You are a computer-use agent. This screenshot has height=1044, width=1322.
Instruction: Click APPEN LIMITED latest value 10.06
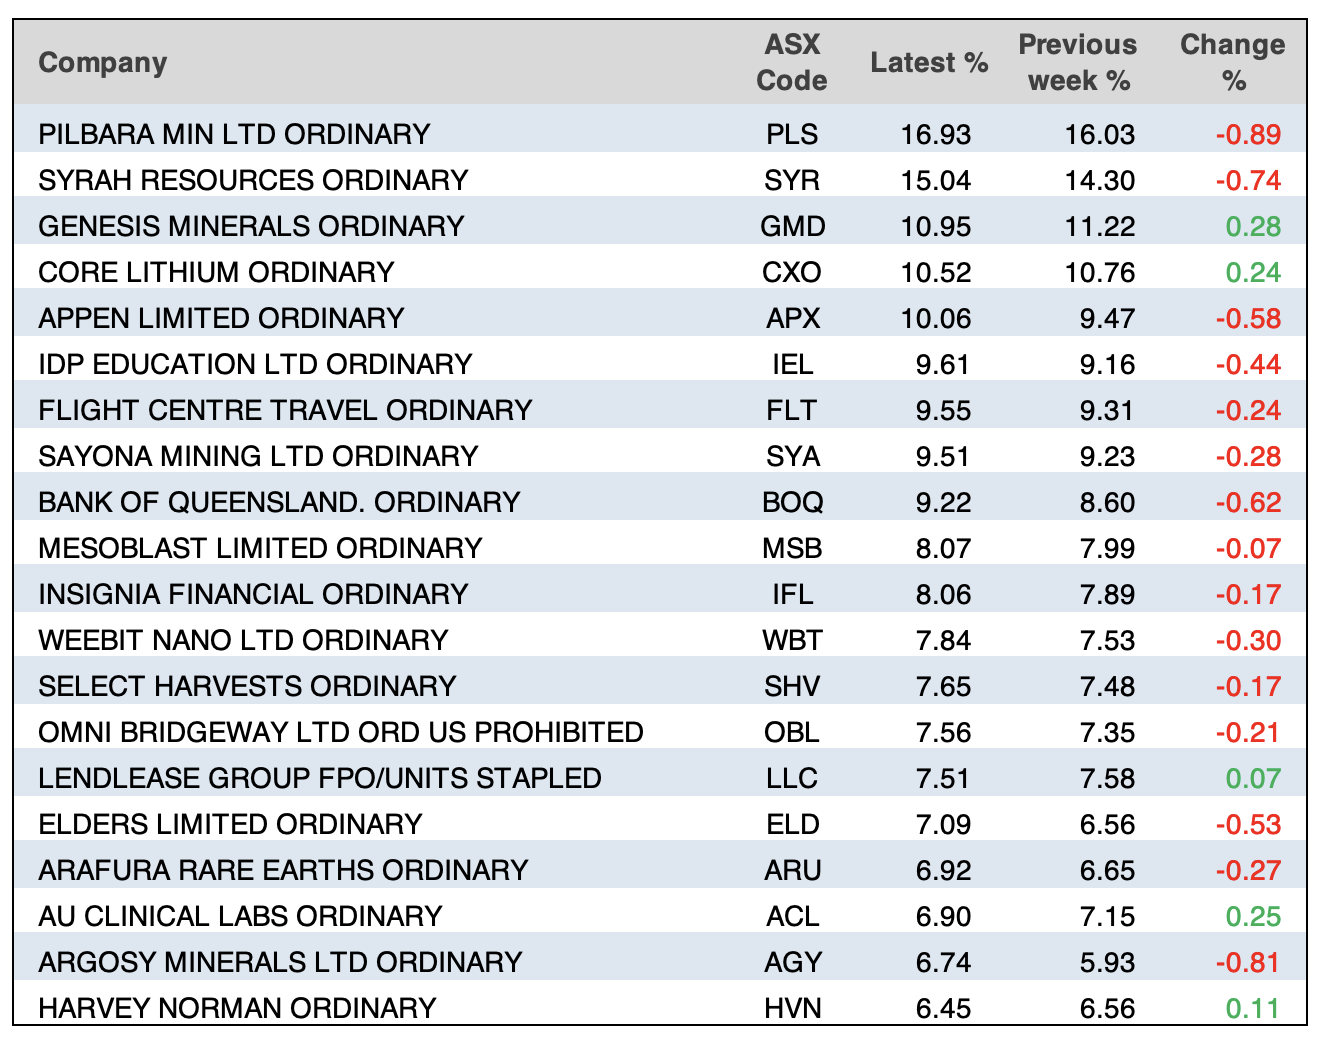coord(935,318)
